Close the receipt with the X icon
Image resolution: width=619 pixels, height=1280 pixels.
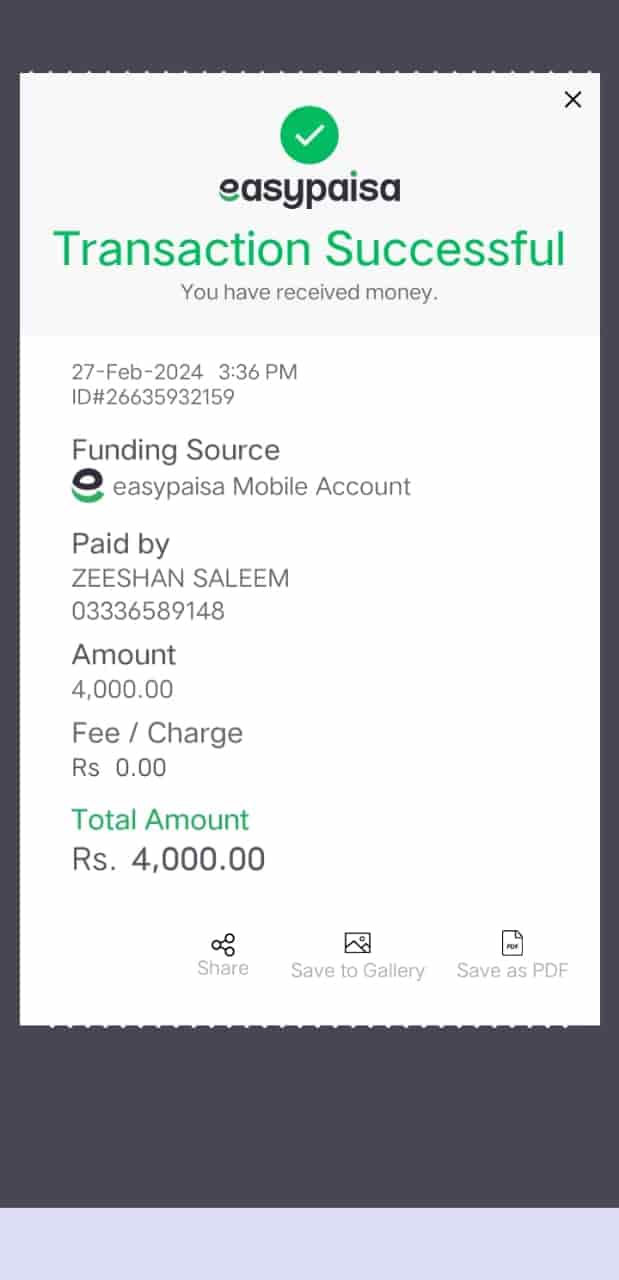point(573,99)
